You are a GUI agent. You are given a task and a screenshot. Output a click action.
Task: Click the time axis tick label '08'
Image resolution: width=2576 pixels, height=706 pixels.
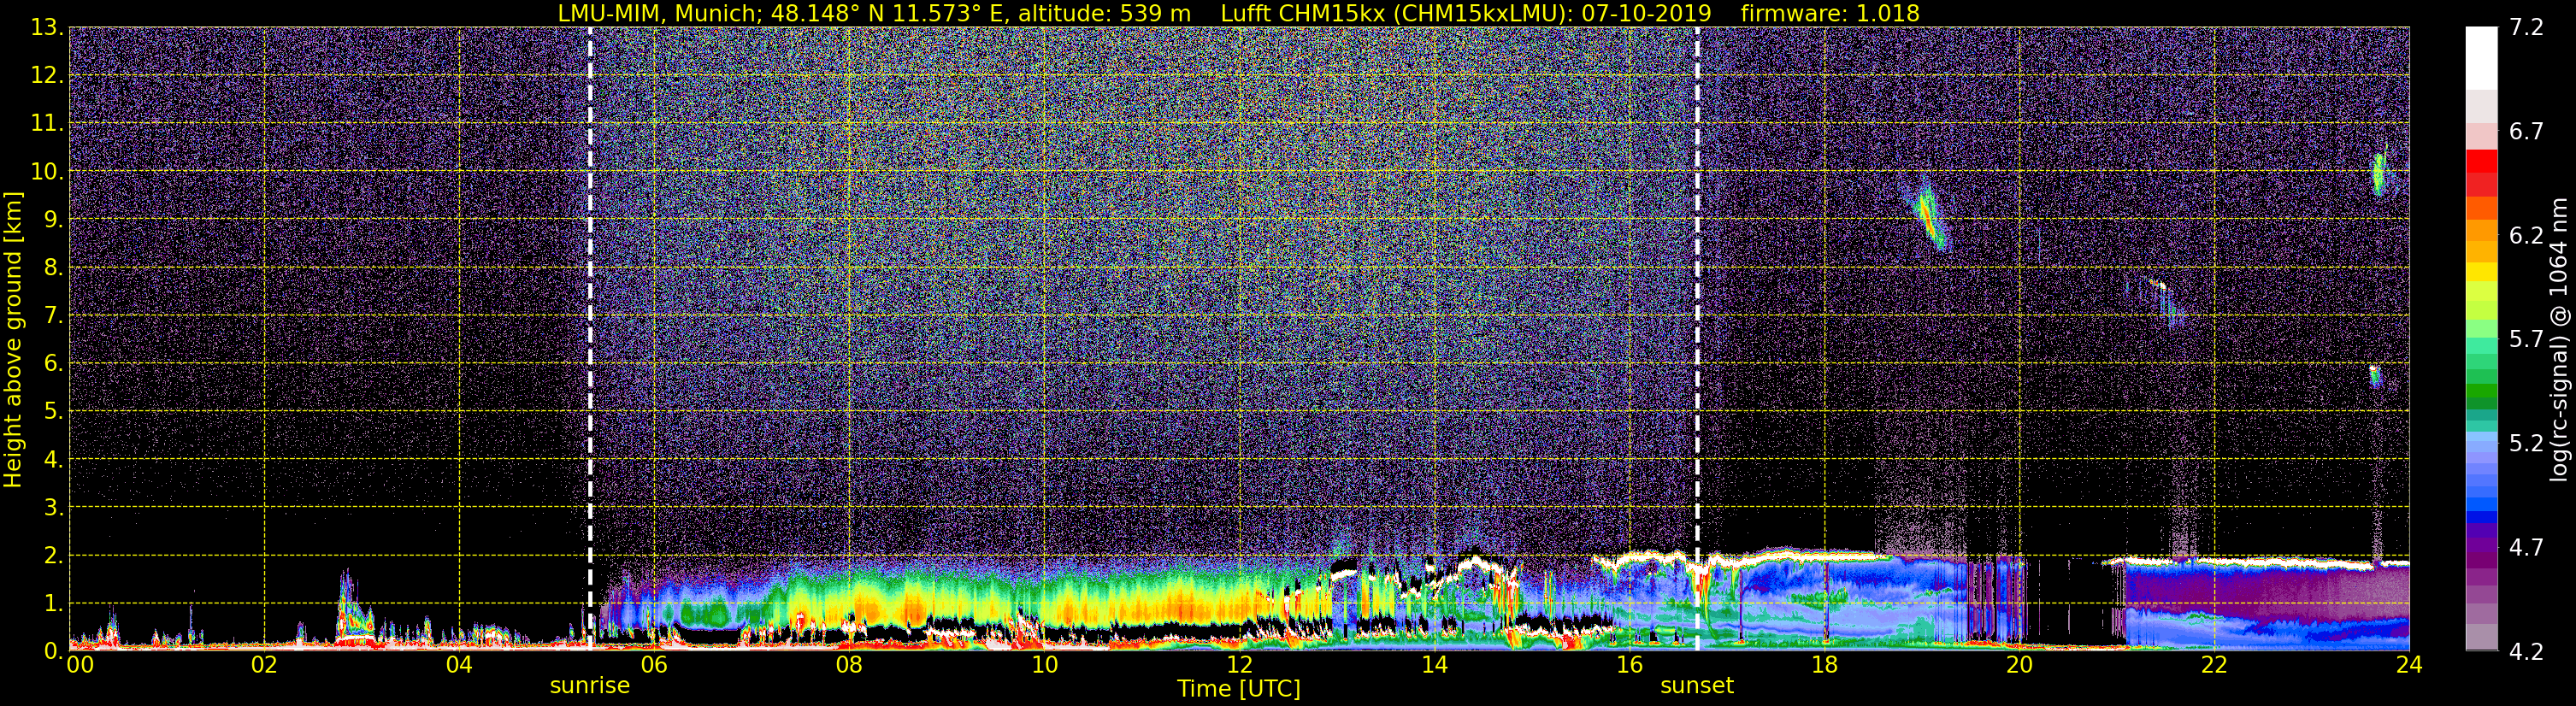coord(849,665)
